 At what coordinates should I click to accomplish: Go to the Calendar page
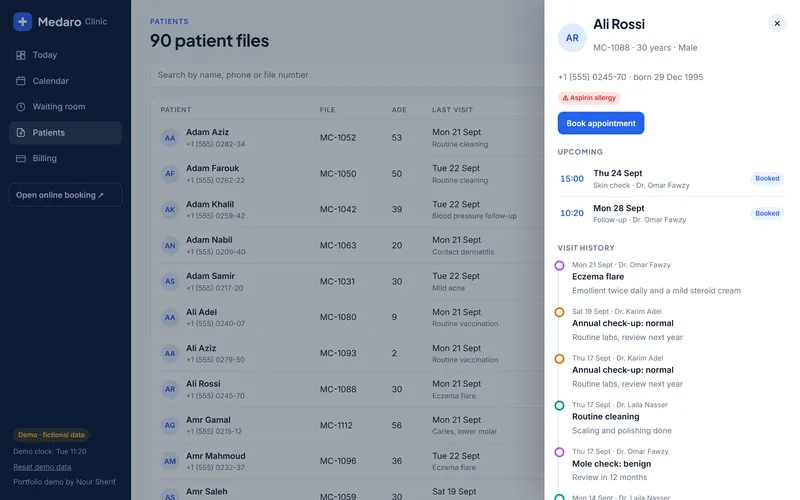pyautogui.click(x=65, y=81)
